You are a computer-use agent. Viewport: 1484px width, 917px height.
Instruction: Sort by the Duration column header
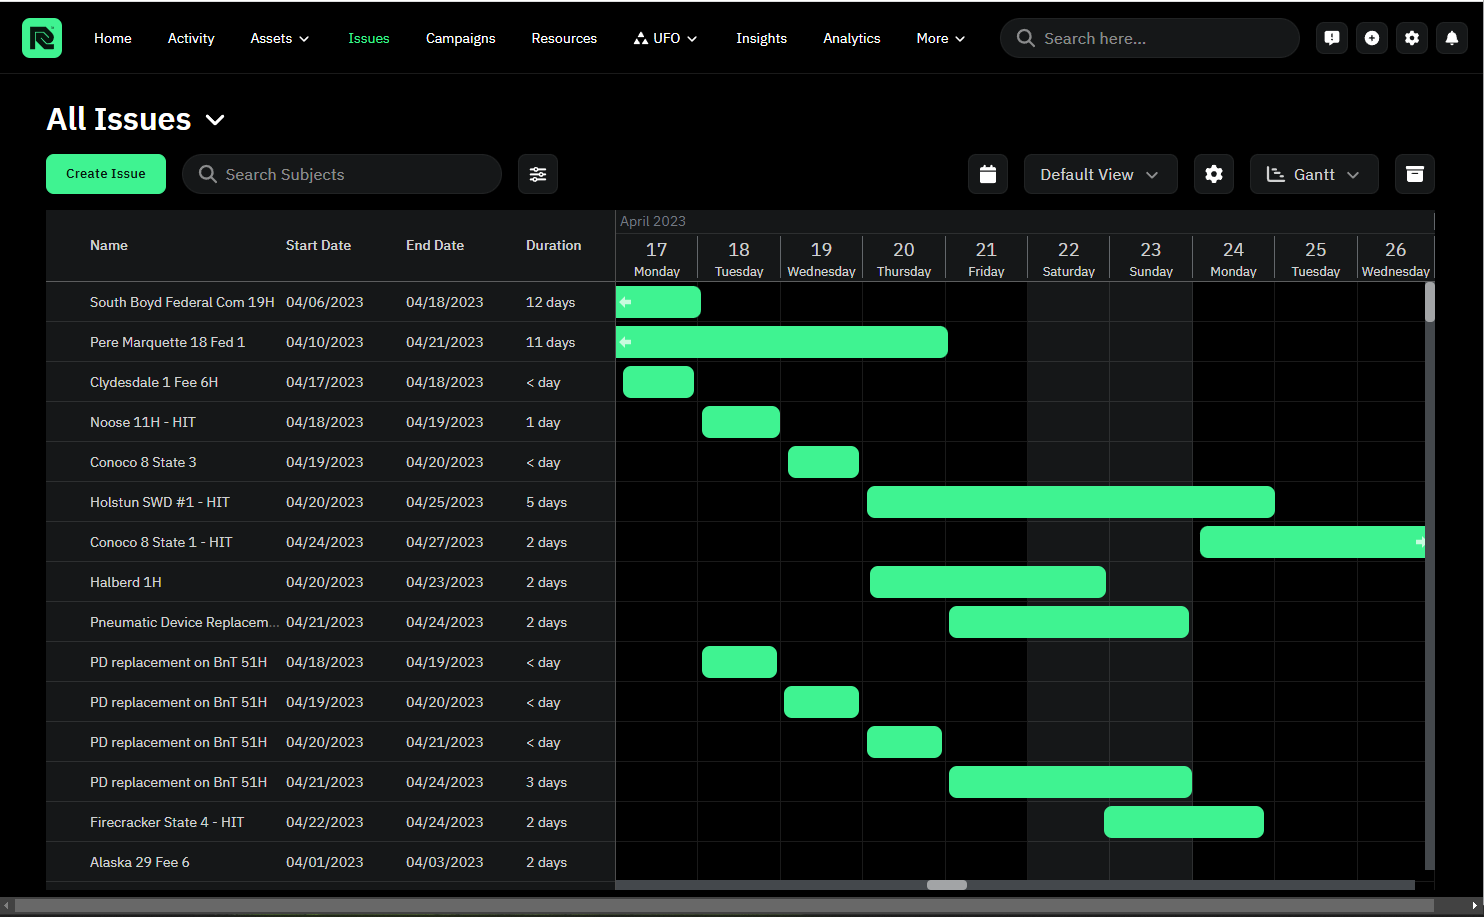tap(554, 245)
